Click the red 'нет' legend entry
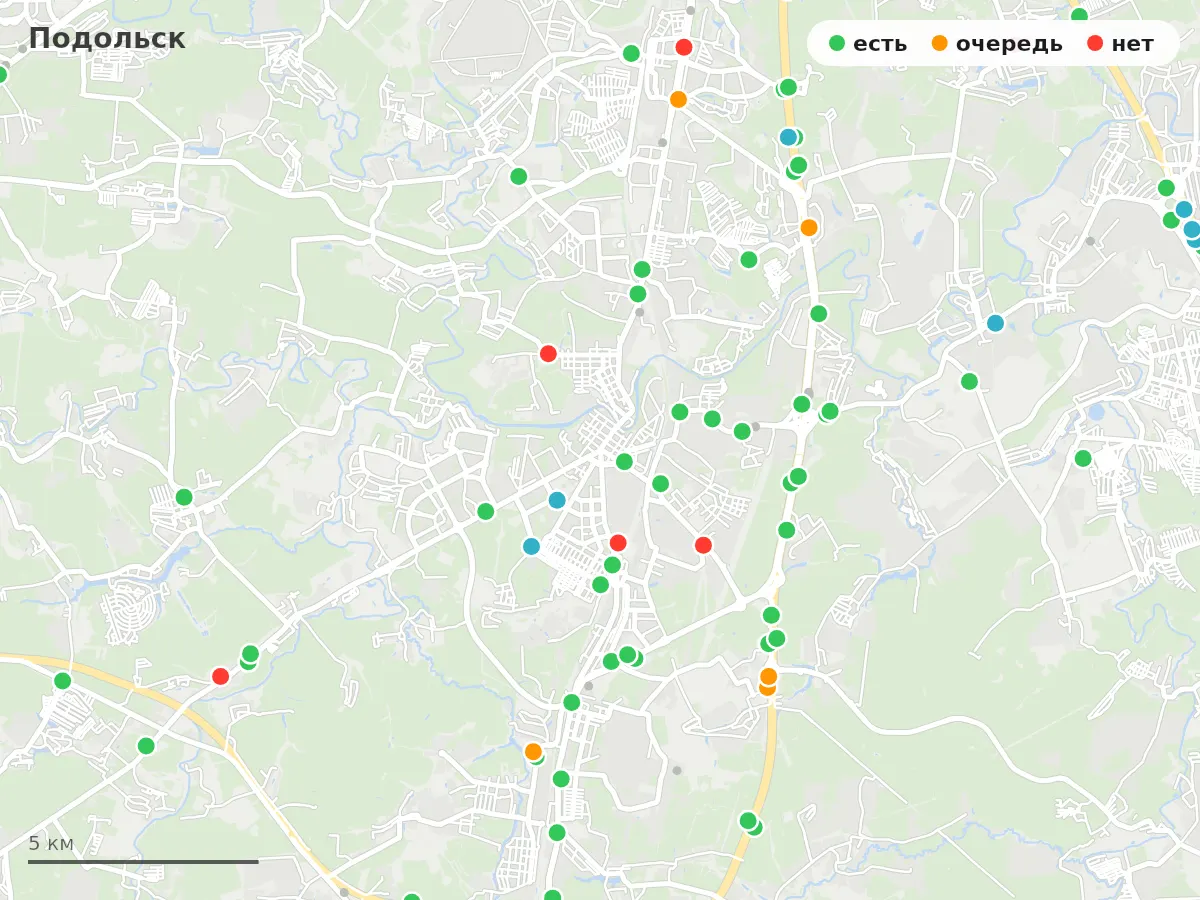The image size is (1200, 900). [1120, 44]
